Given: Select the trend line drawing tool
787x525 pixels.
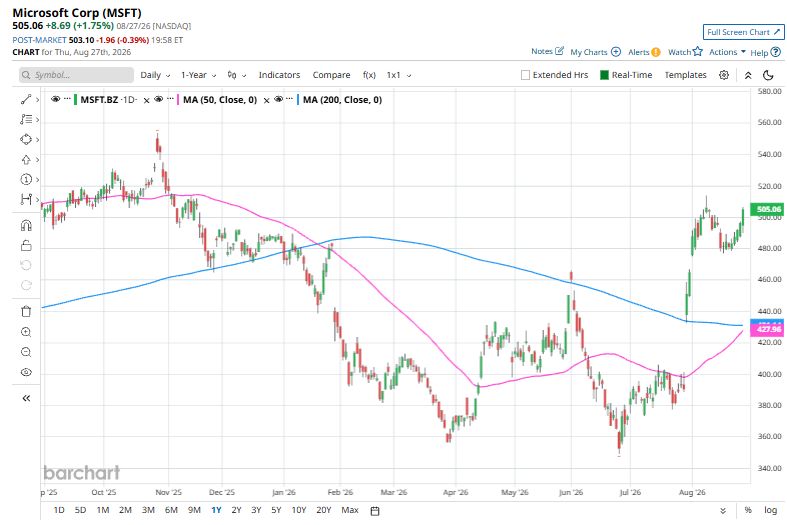Looking at the screenshot, I should click(26, 99).
